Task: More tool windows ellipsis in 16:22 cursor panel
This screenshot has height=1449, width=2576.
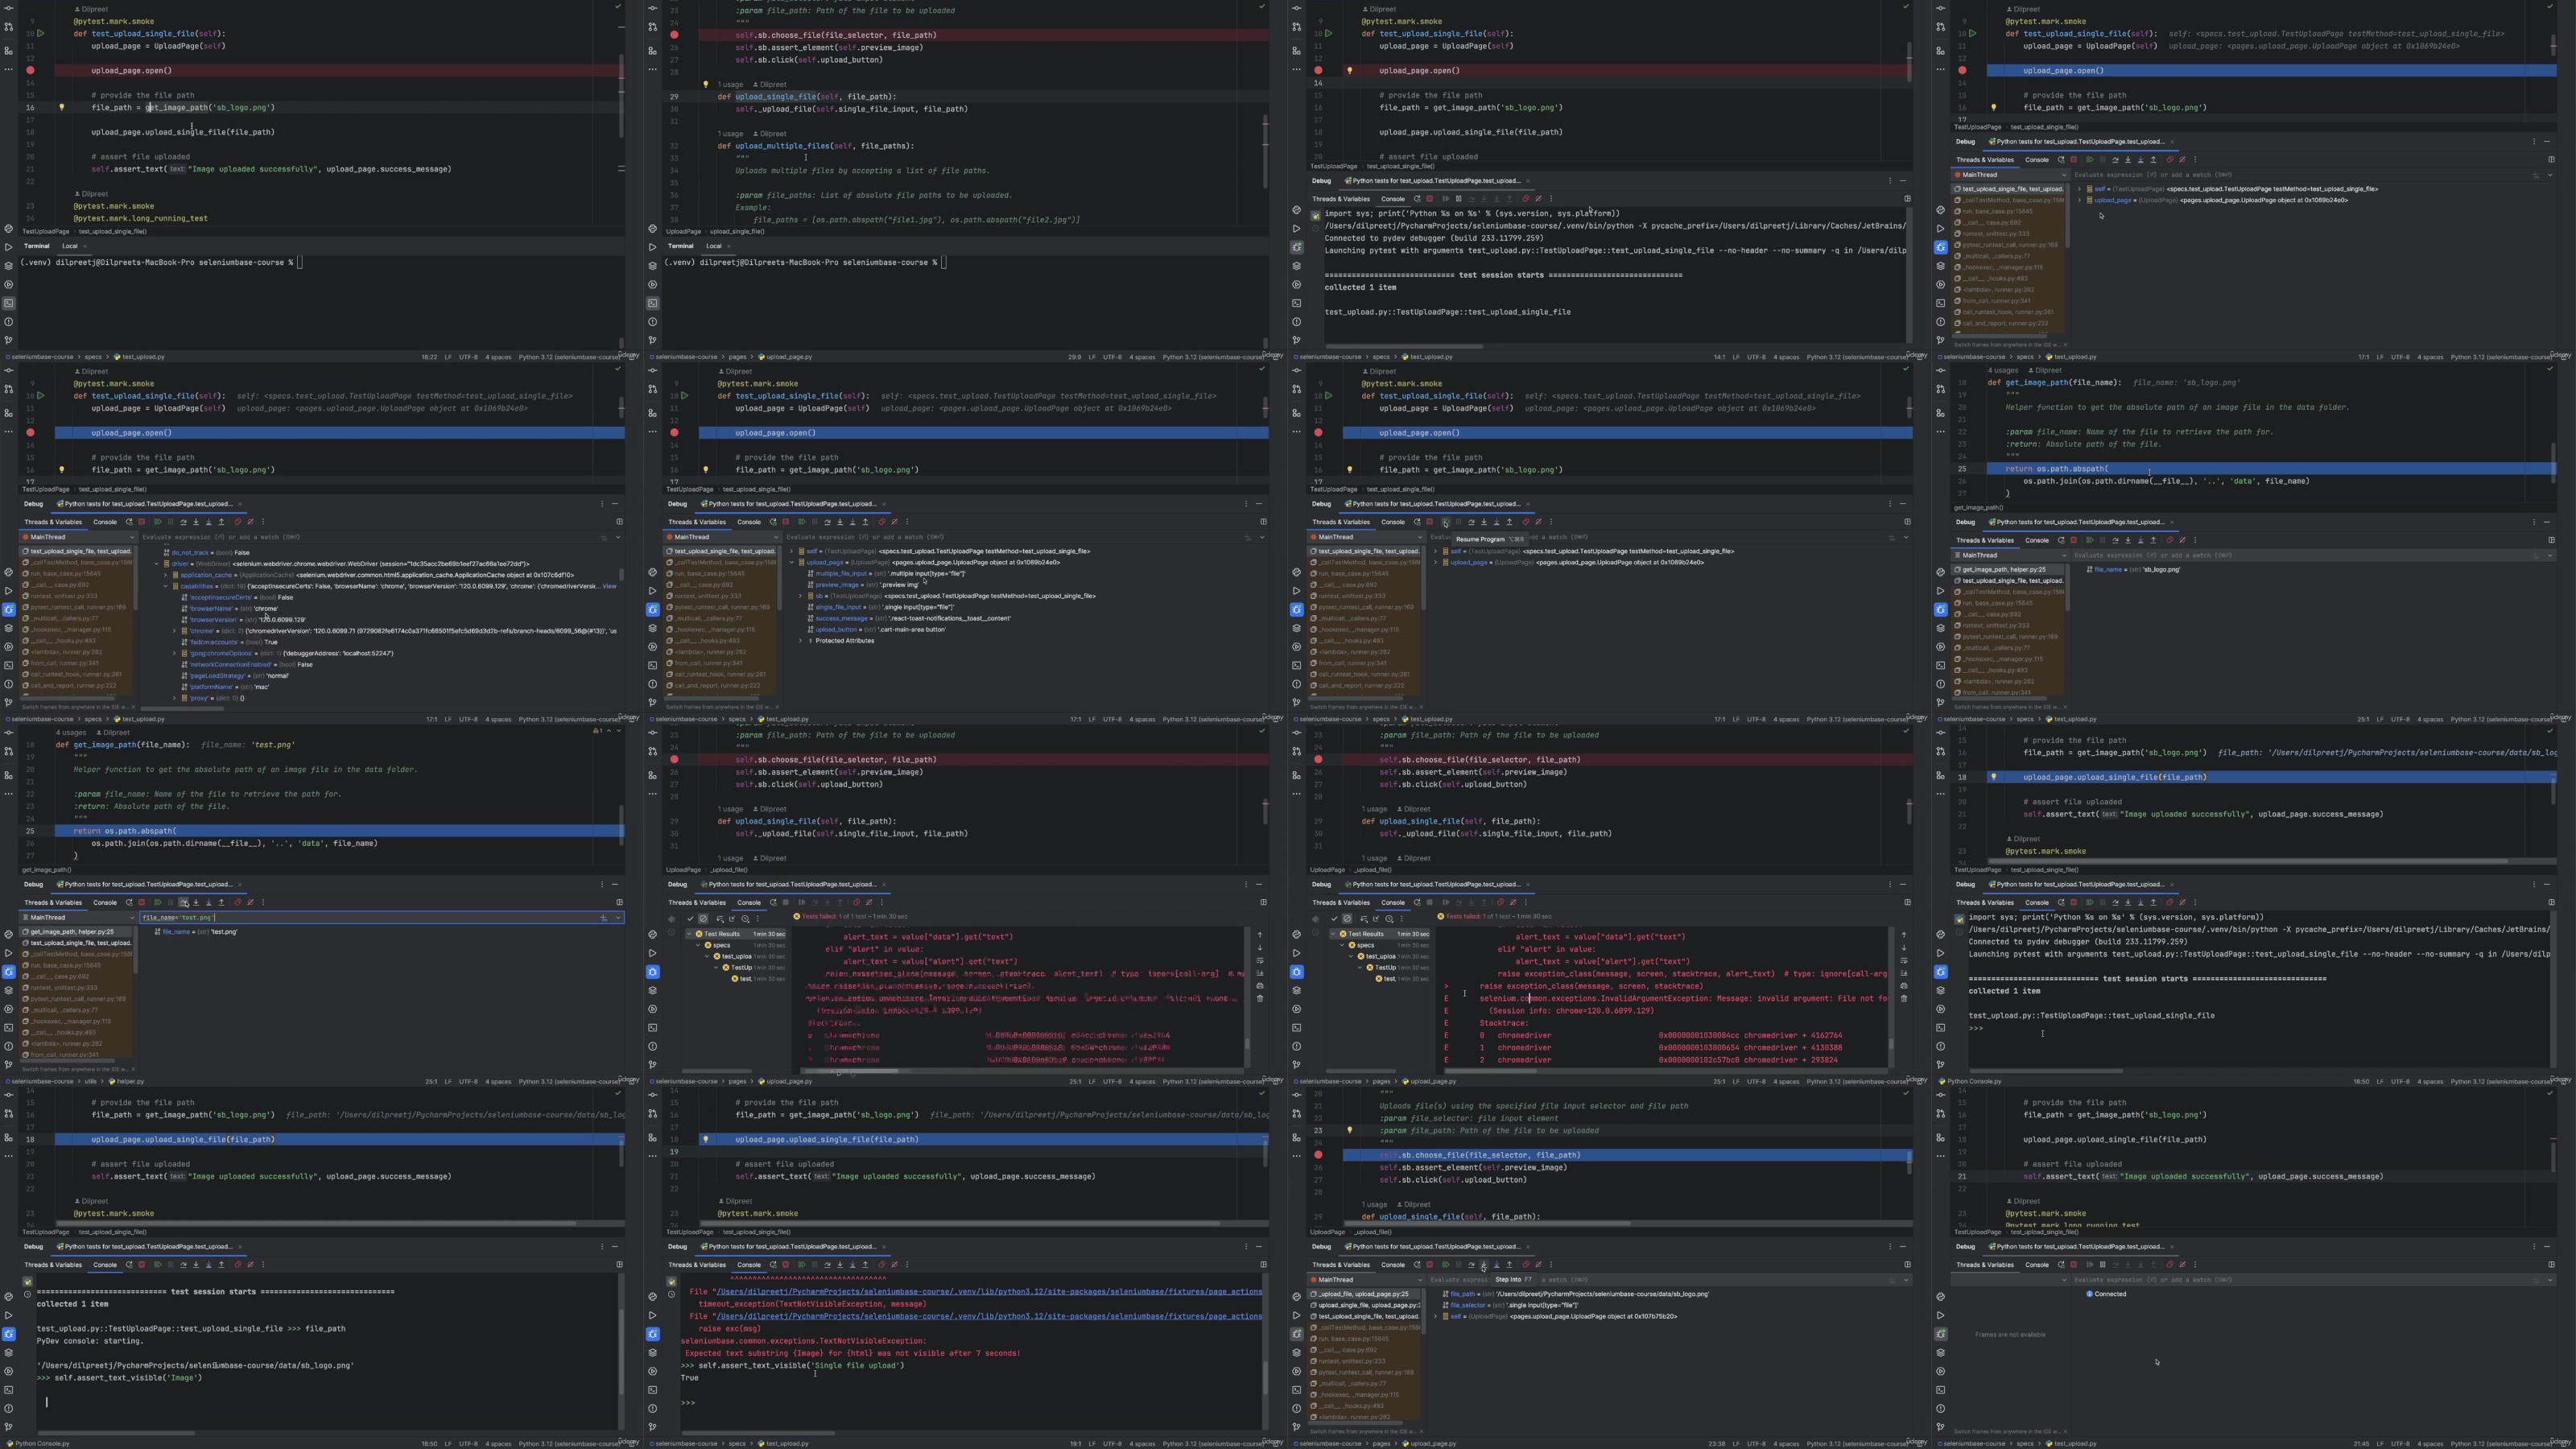Action: click(x=9, y=69)
